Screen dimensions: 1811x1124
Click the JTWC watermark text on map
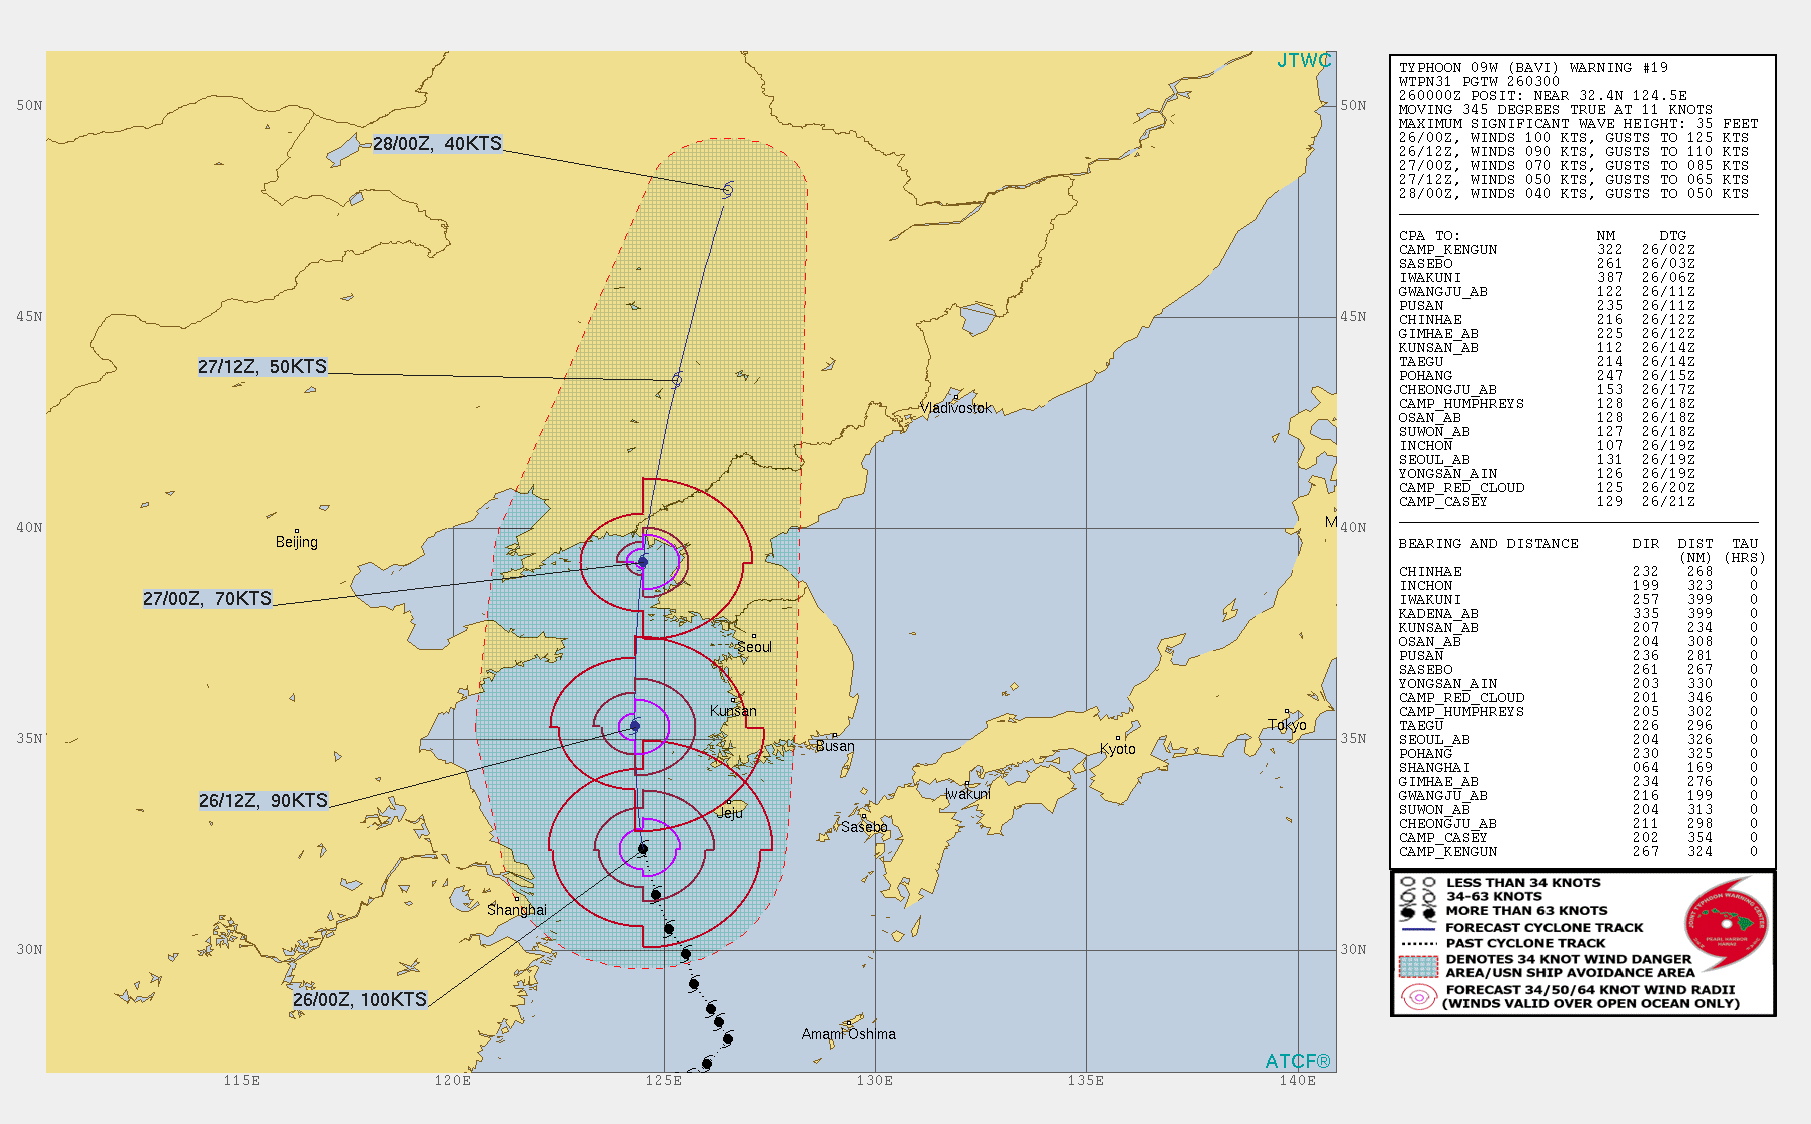point(1304,61)
